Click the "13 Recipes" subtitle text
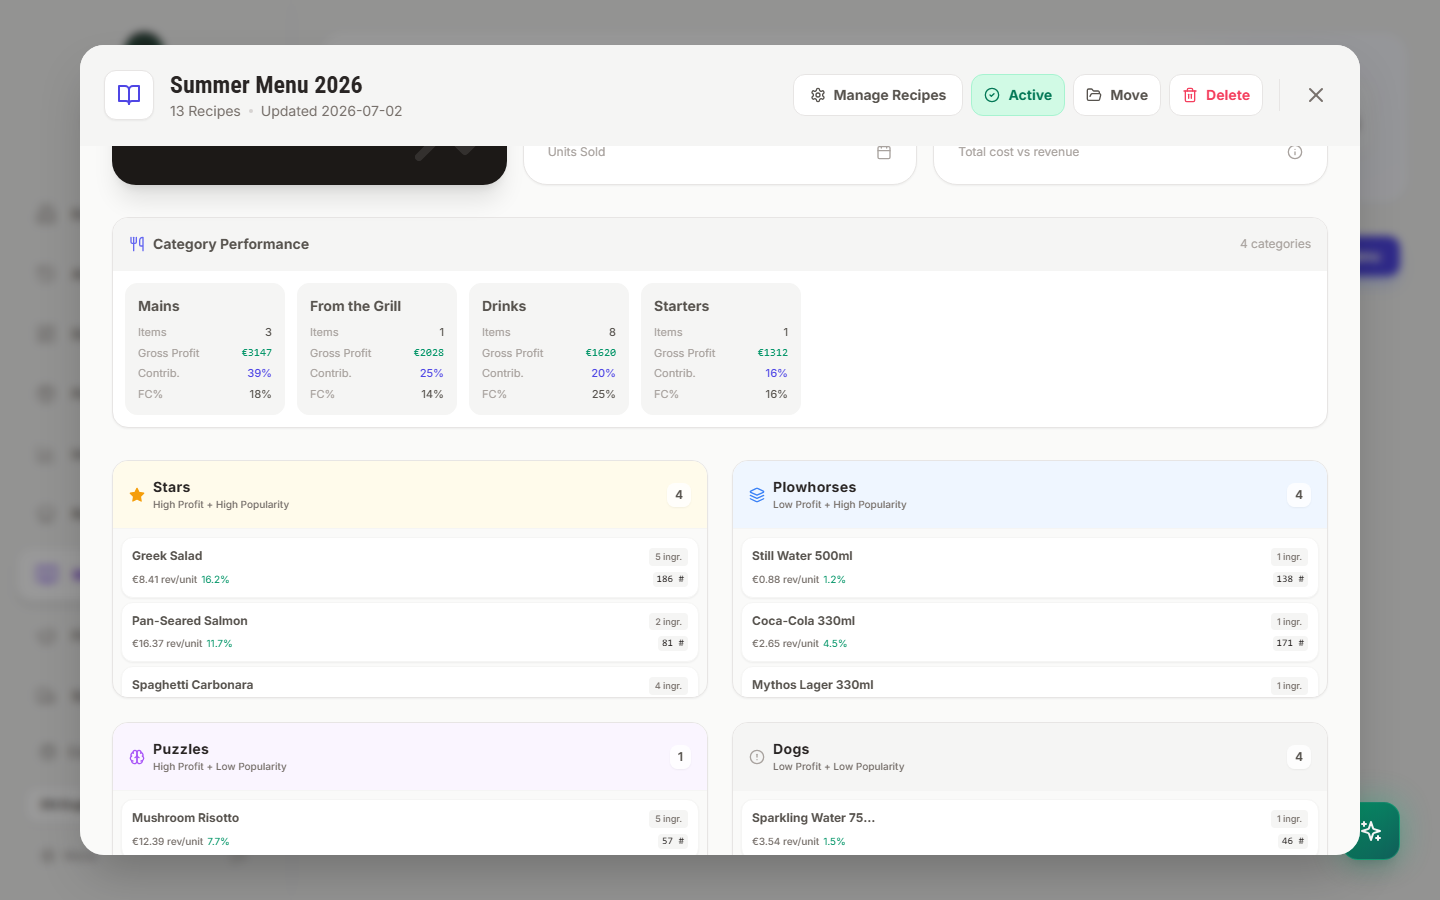 click(x=205, y=111)
